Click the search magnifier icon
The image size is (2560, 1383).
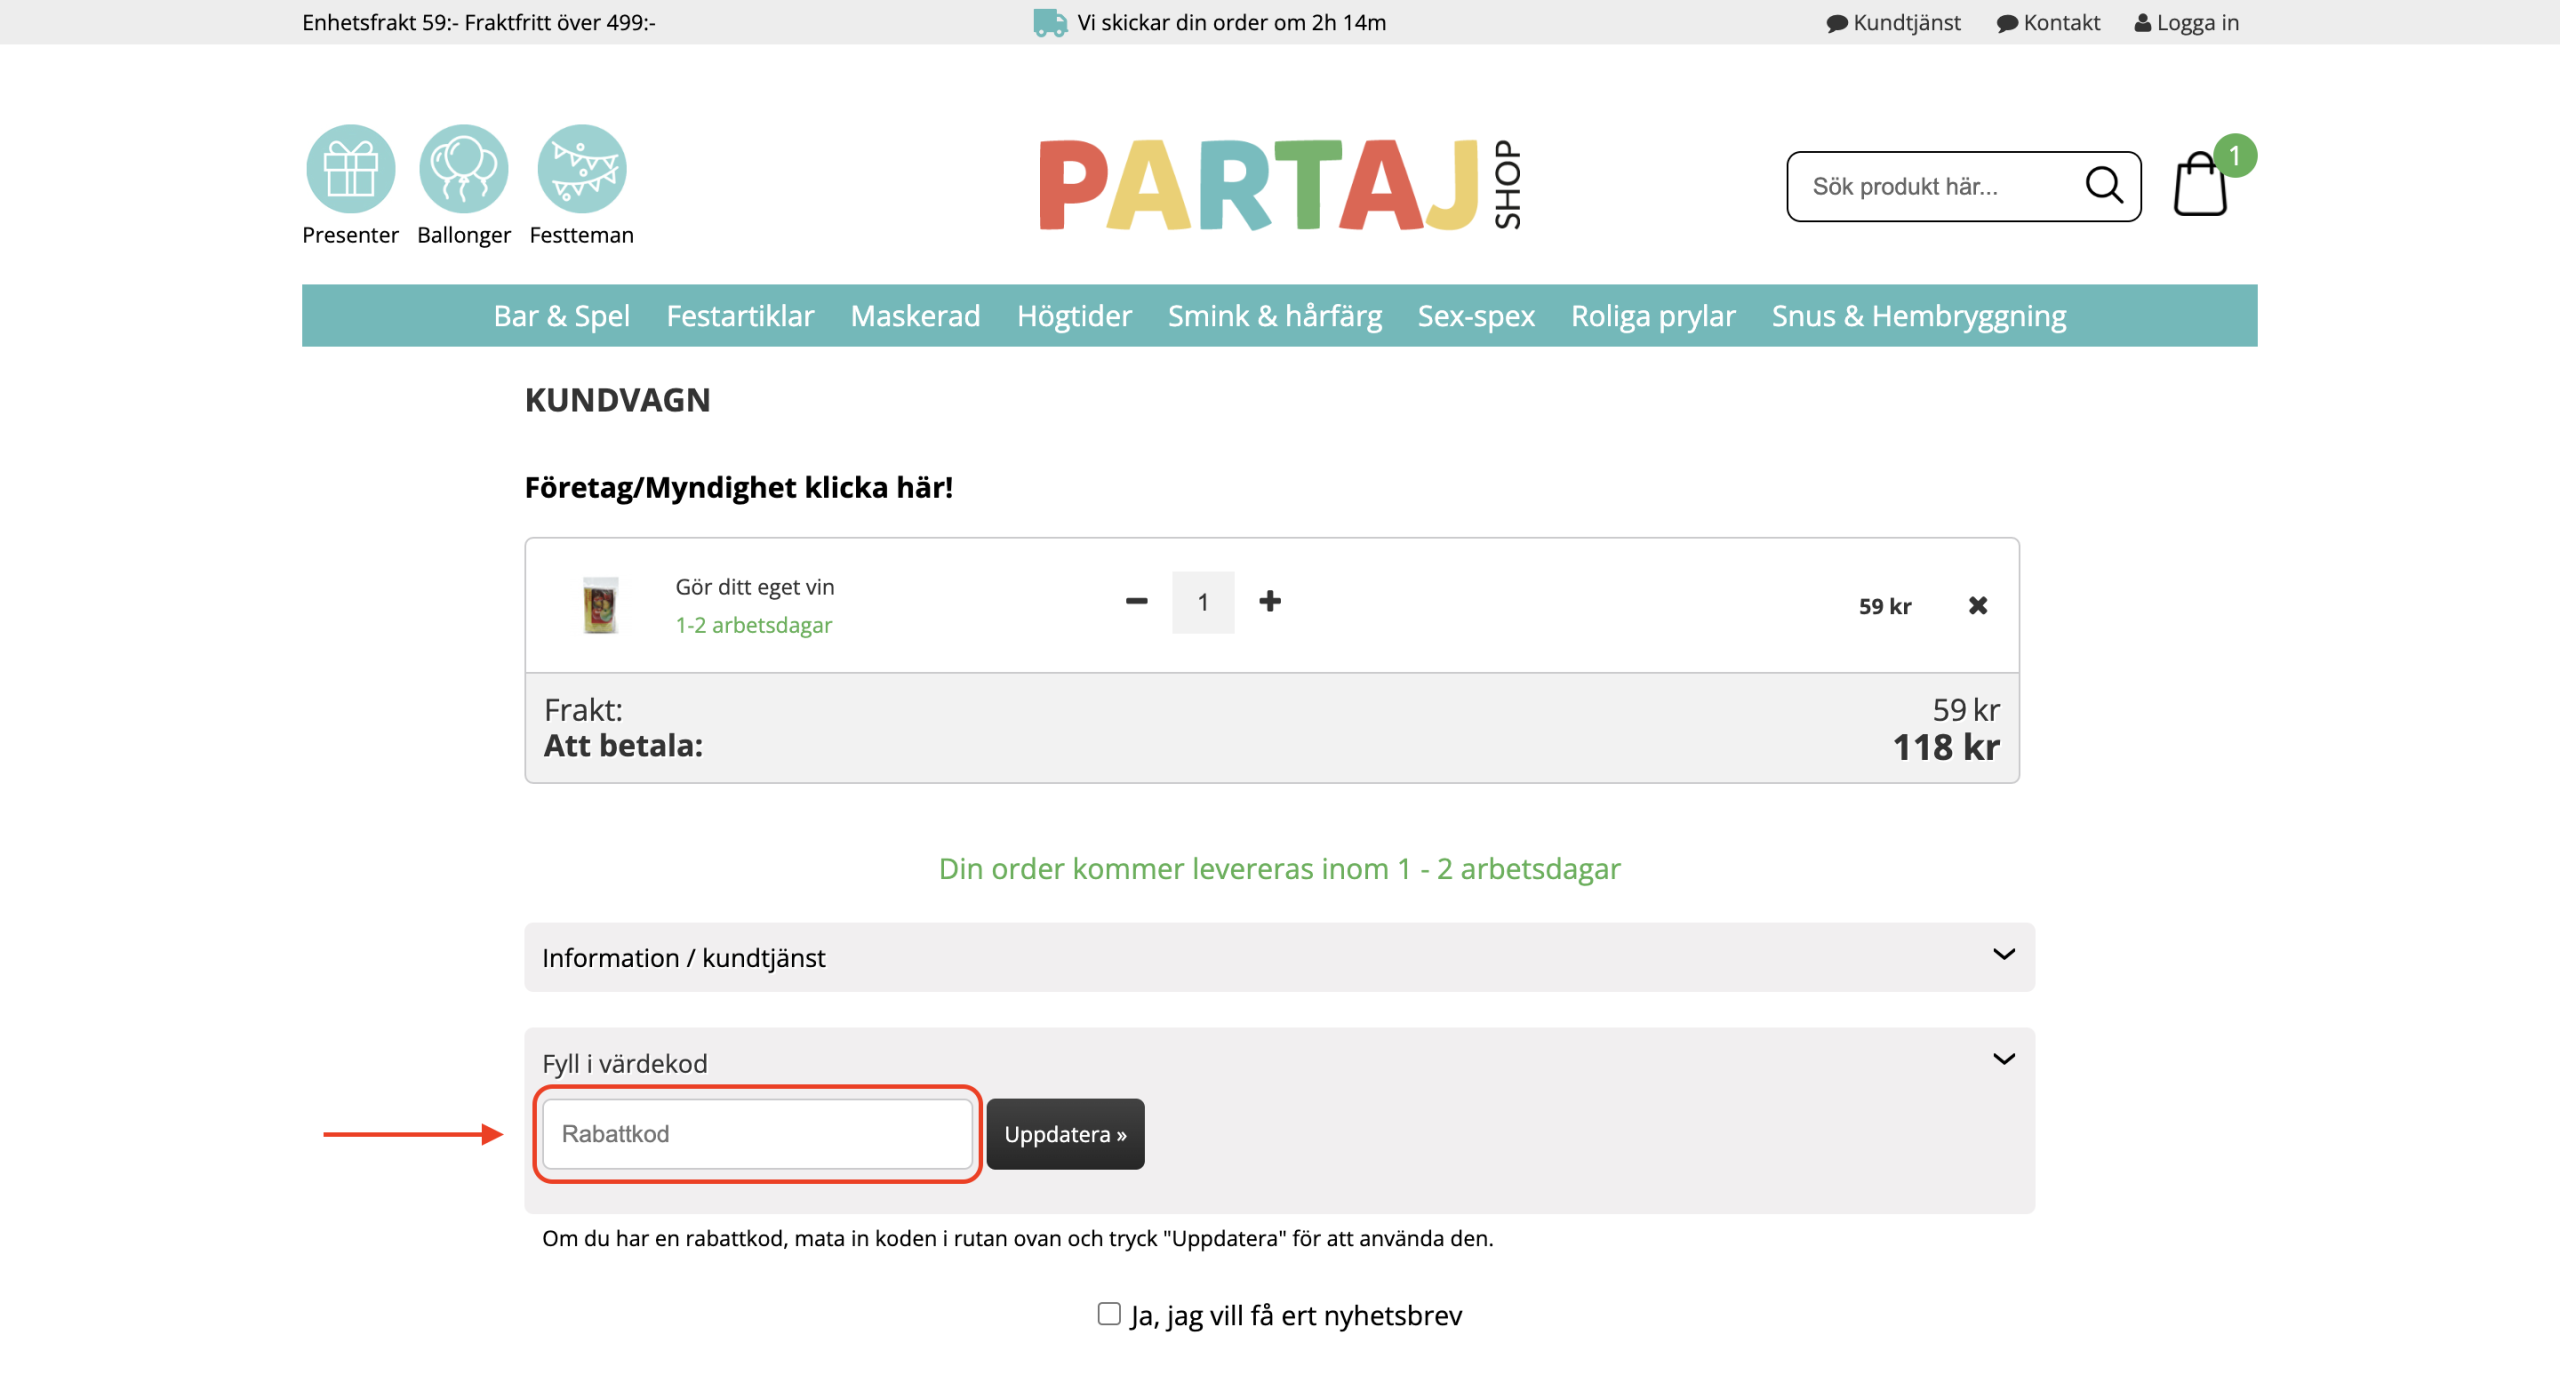[2103, 186]
